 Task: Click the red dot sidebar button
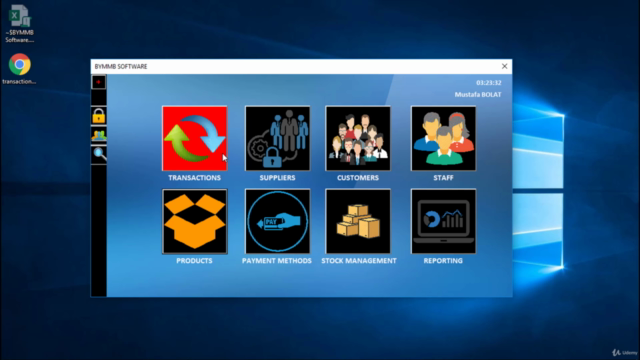(98, 82)
